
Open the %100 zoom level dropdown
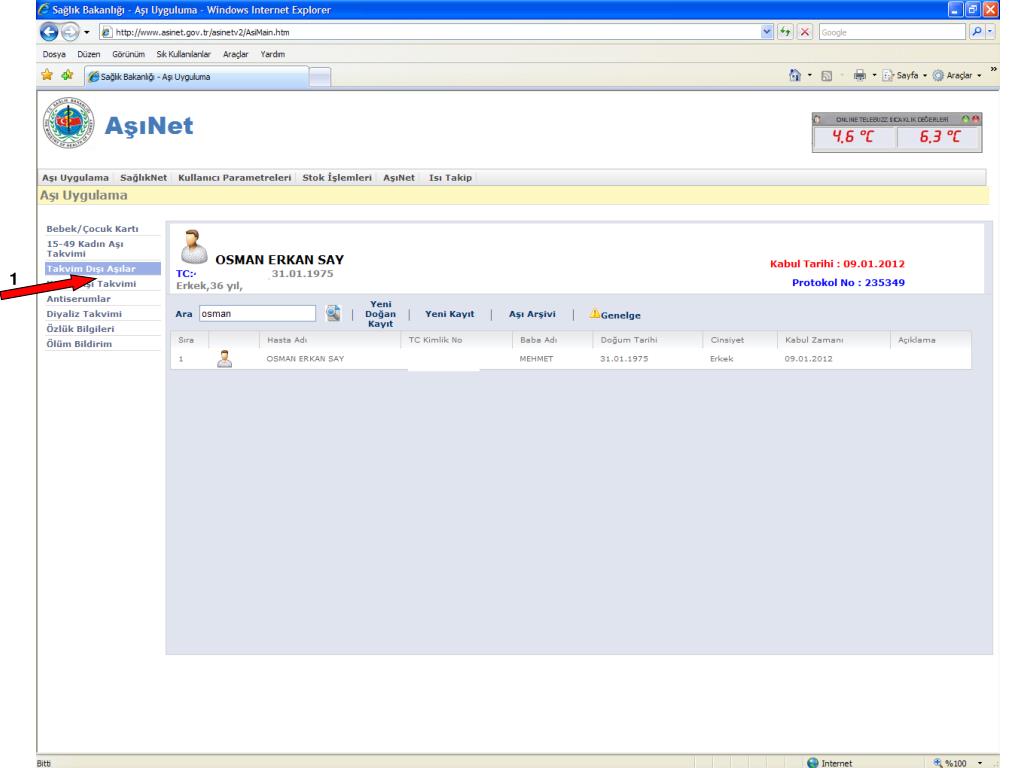pos(979,763)
